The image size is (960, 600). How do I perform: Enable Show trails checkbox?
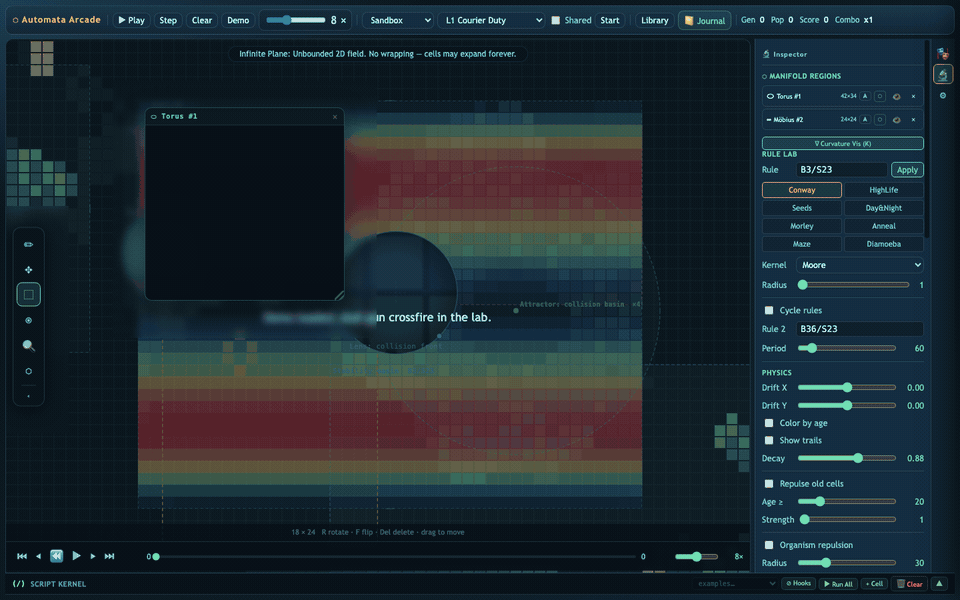click(769, 440)
